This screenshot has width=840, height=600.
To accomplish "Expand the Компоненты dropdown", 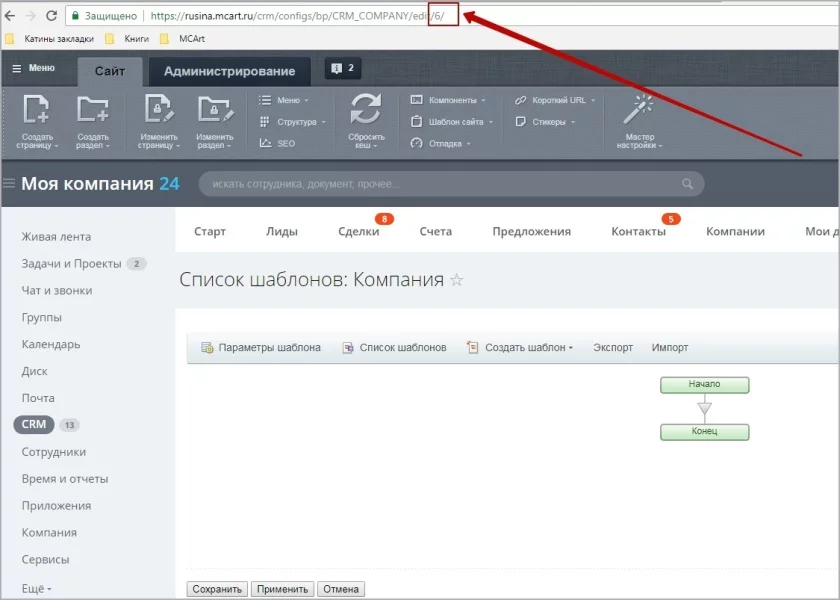I will click(x=448, y=100).
